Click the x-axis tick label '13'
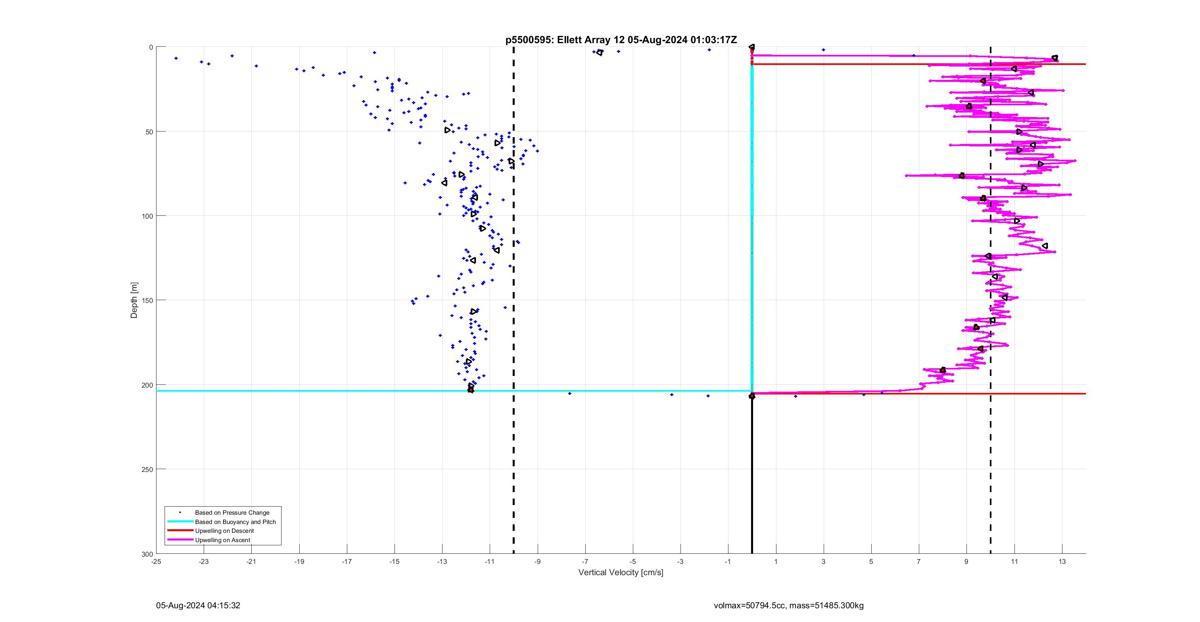 (1062, 562)
